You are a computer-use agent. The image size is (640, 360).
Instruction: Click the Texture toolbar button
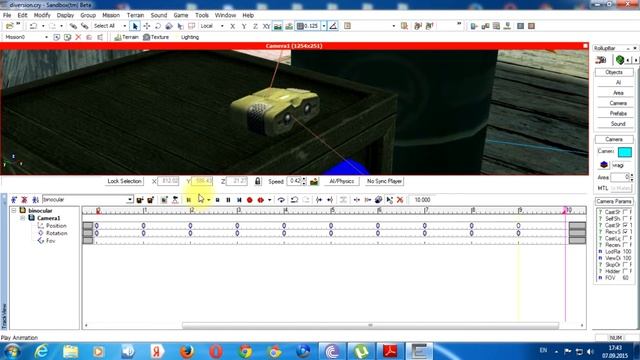click(156, 37)
